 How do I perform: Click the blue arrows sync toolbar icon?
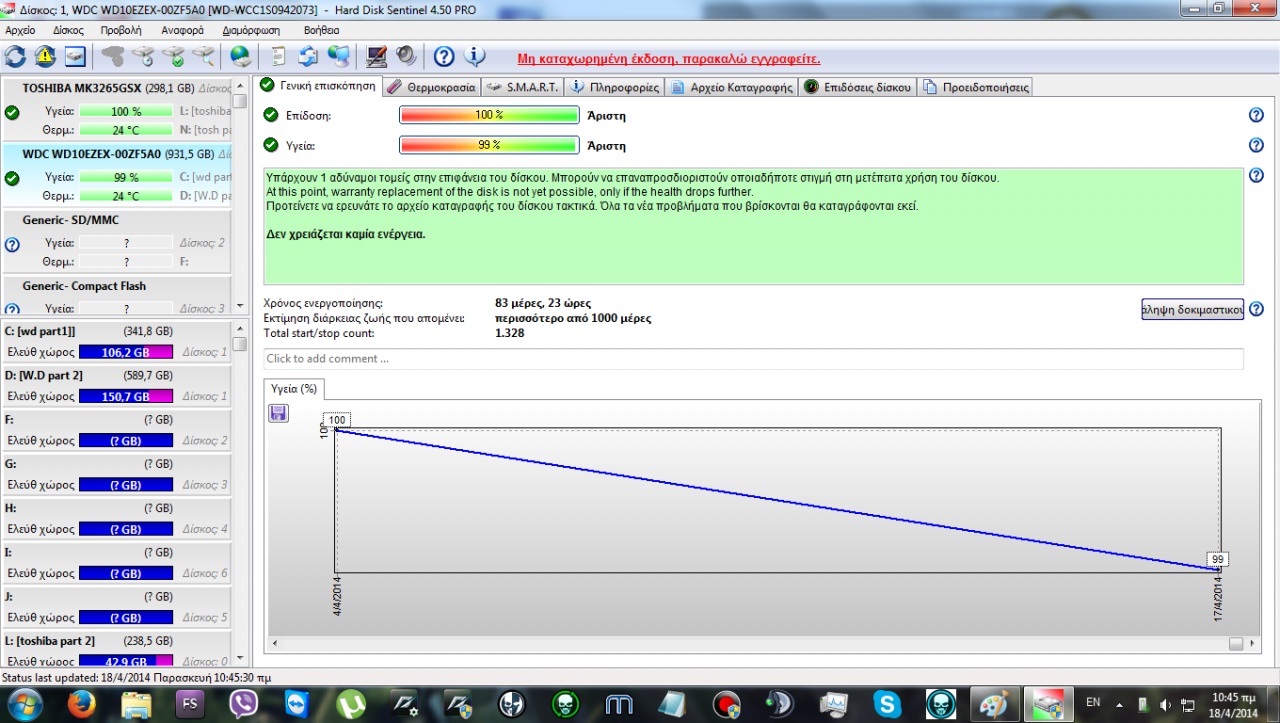[309, 56]
